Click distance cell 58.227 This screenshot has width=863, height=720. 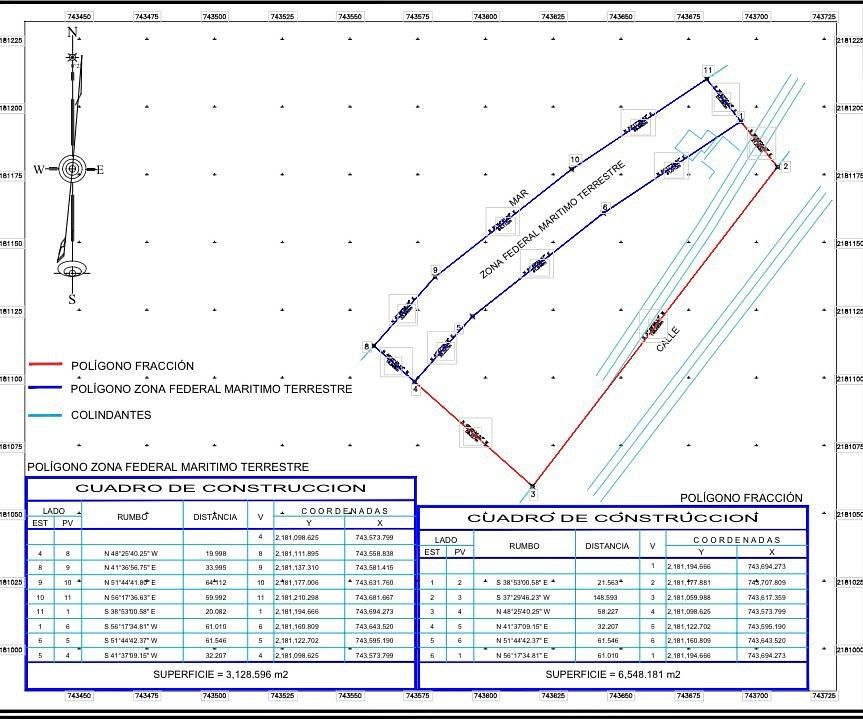[608, 611]
